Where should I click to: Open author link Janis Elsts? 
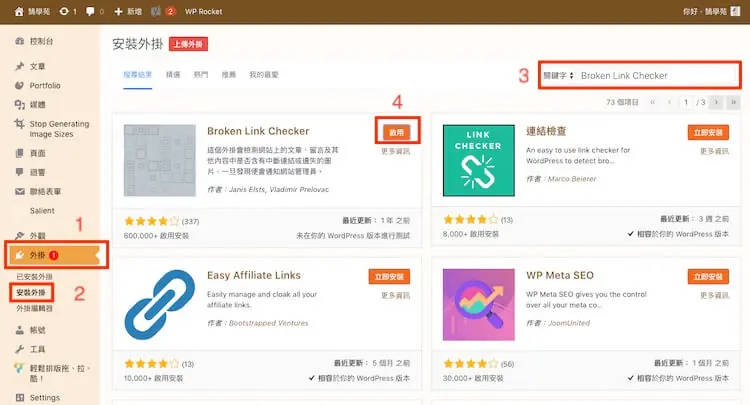[247, 189]
